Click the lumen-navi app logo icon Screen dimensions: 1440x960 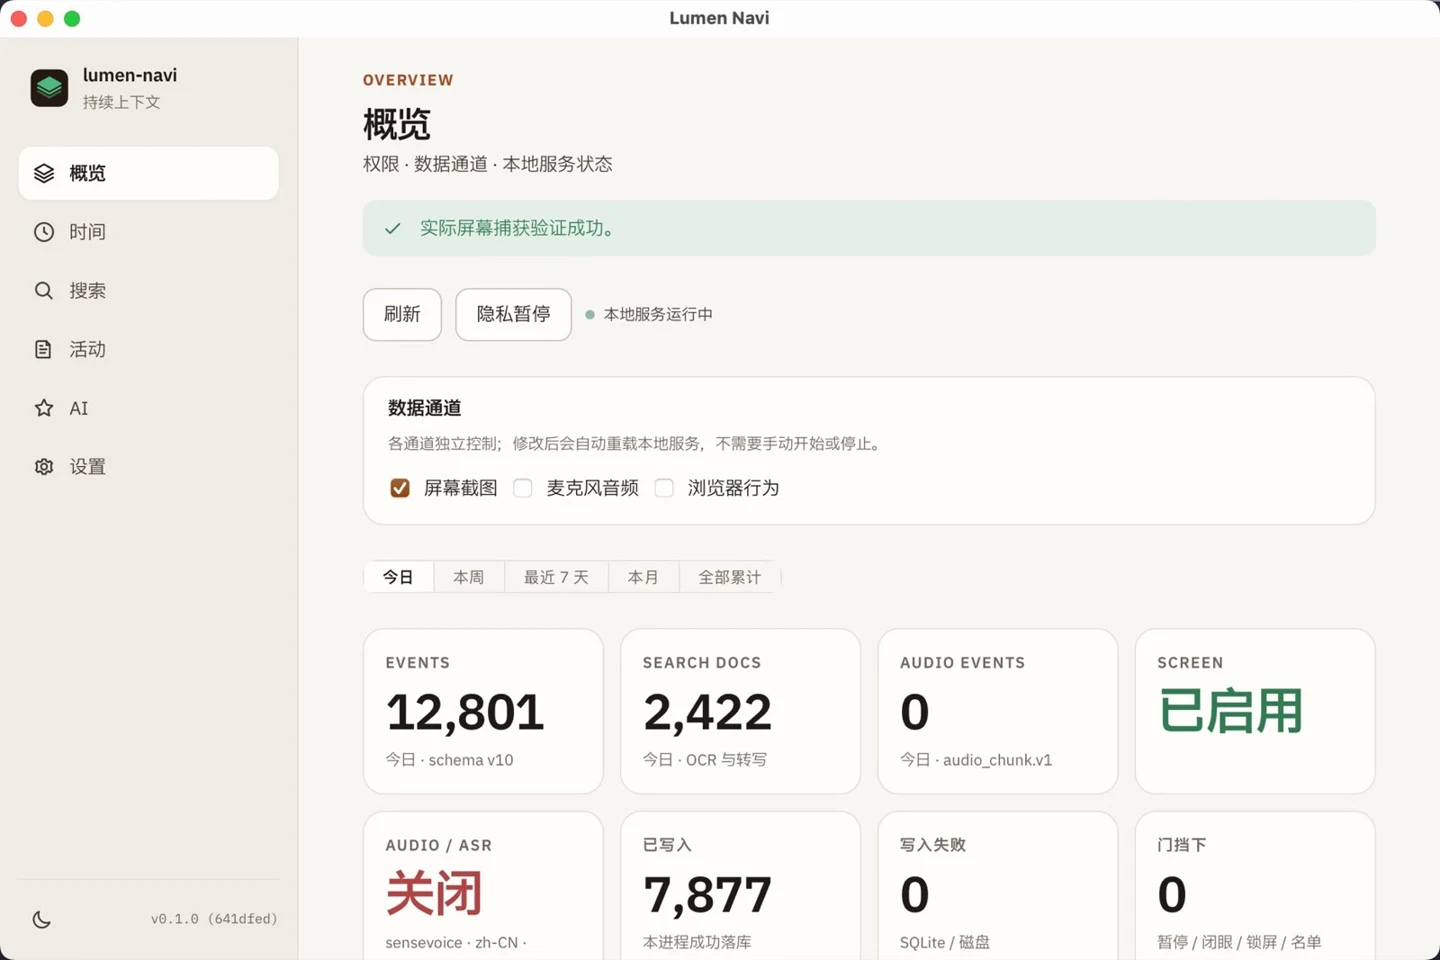point(49,88)
